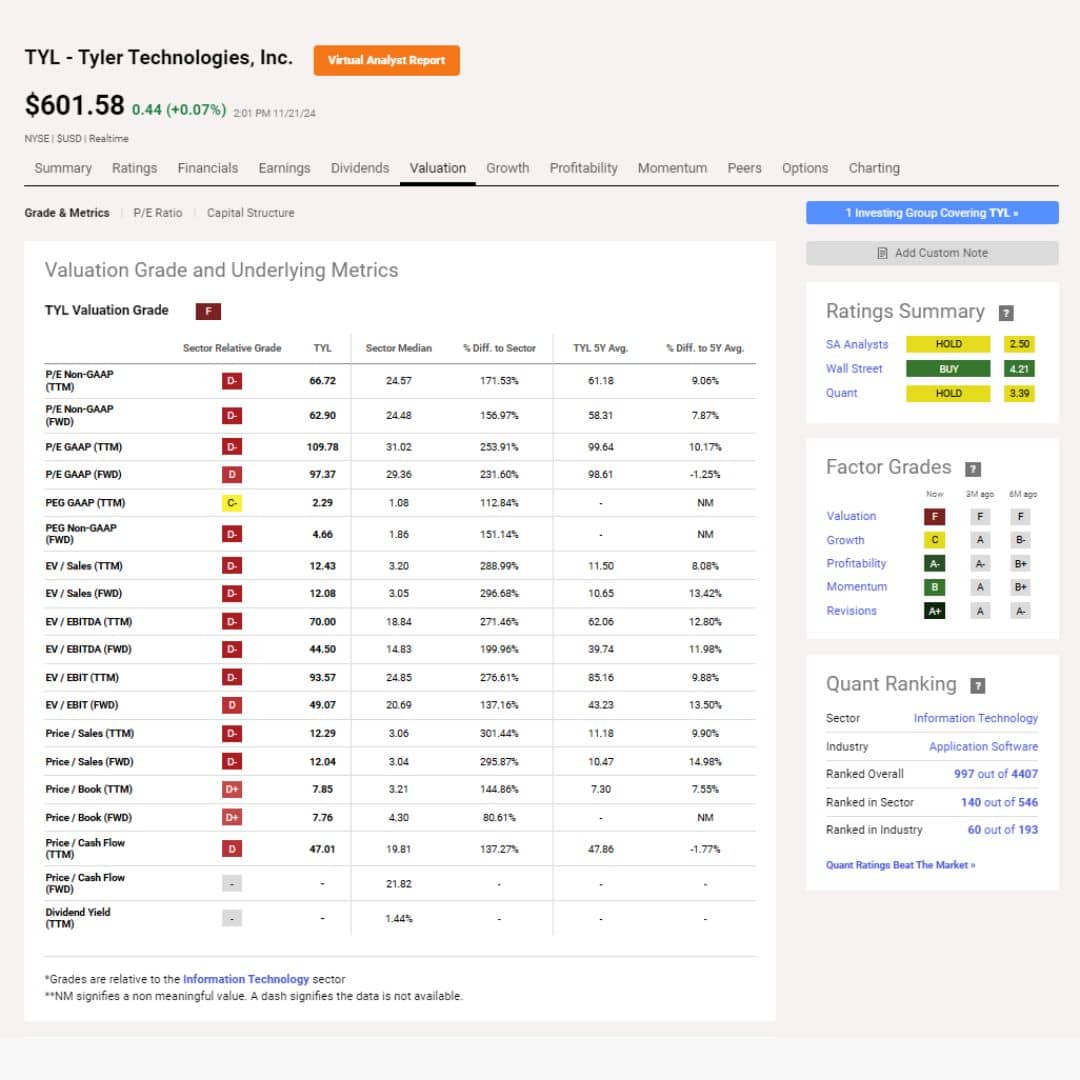Viewport: 1080px width, 1080px height.
Task: Click the Growth 'Now' C grade in Factor Grades
Action: tap(934, 540)
